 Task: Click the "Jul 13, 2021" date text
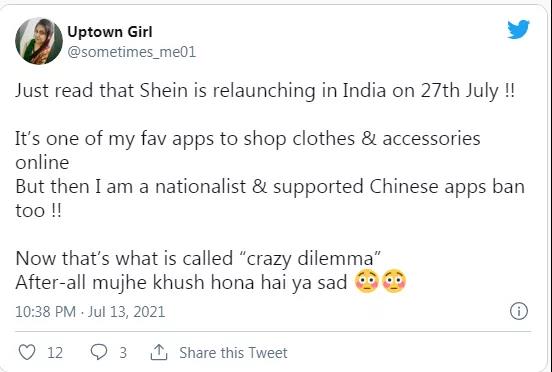coord(126,312)
